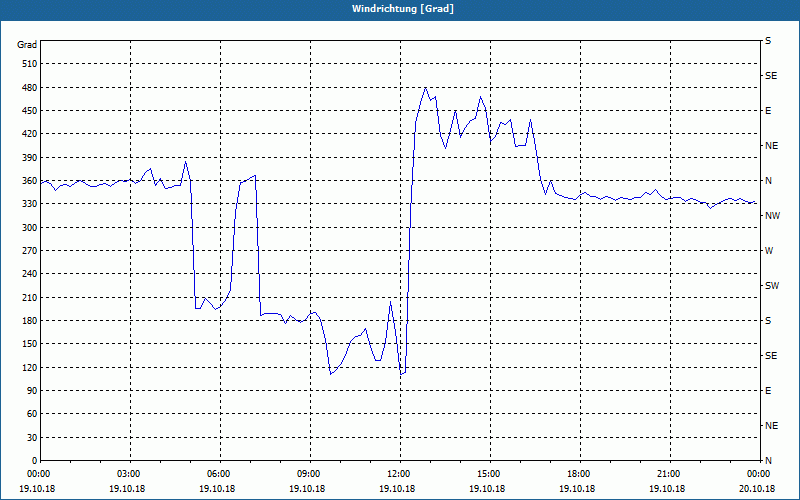800x500 pixels.
Task: Click the 09:00 time axis label
Action: pos(310,474)
